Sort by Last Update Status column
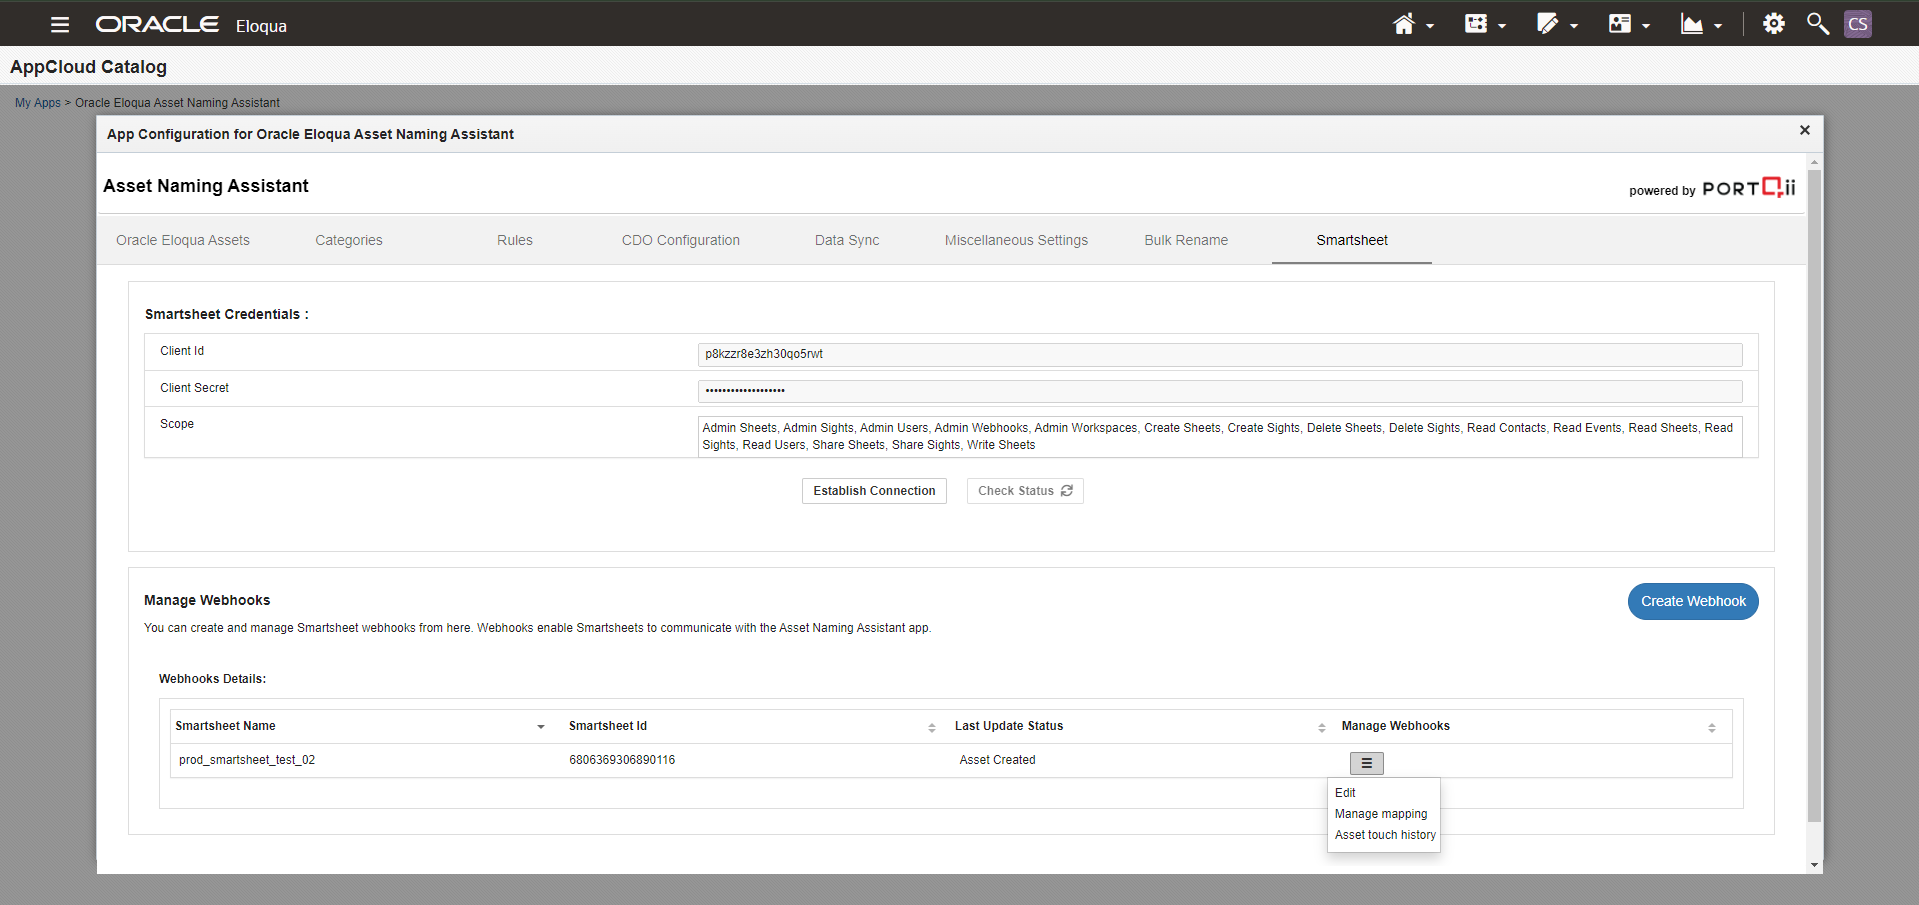 [x=1321, y=727]
